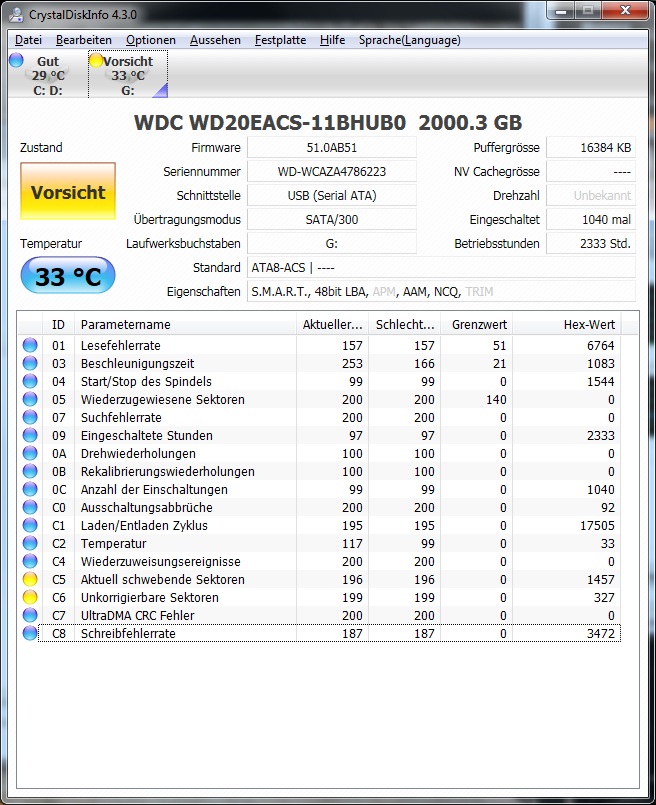Open the Bearbeiten menu

(84, 40)
